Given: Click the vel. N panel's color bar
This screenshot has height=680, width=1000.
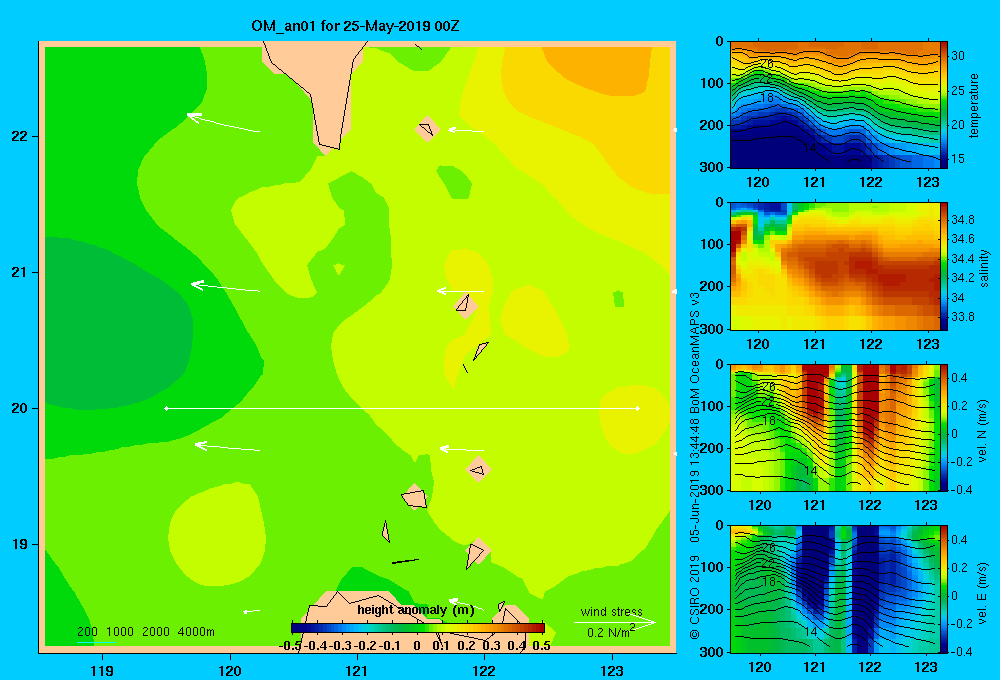Looking at the screenshot, I should coord(944,427).
